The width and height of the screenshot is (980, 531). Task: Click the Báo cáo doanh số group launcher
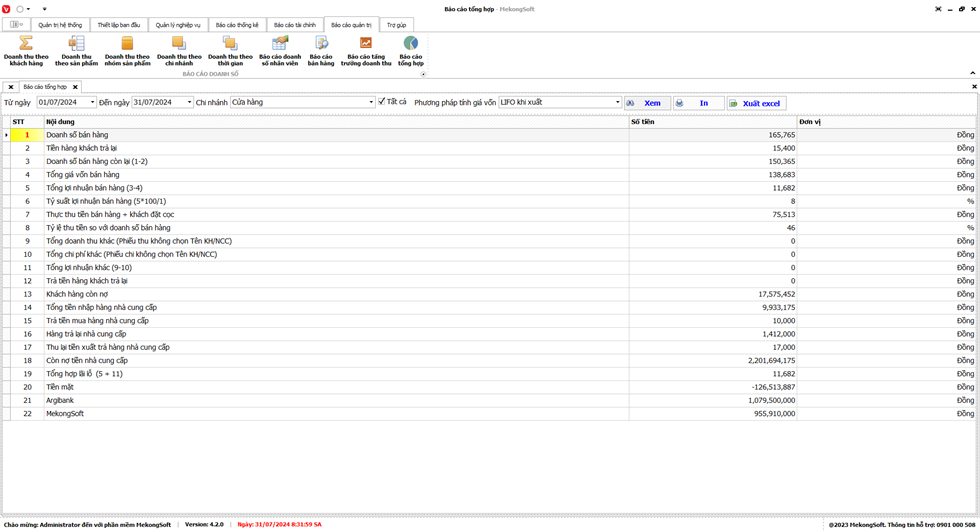click(423, 74)
